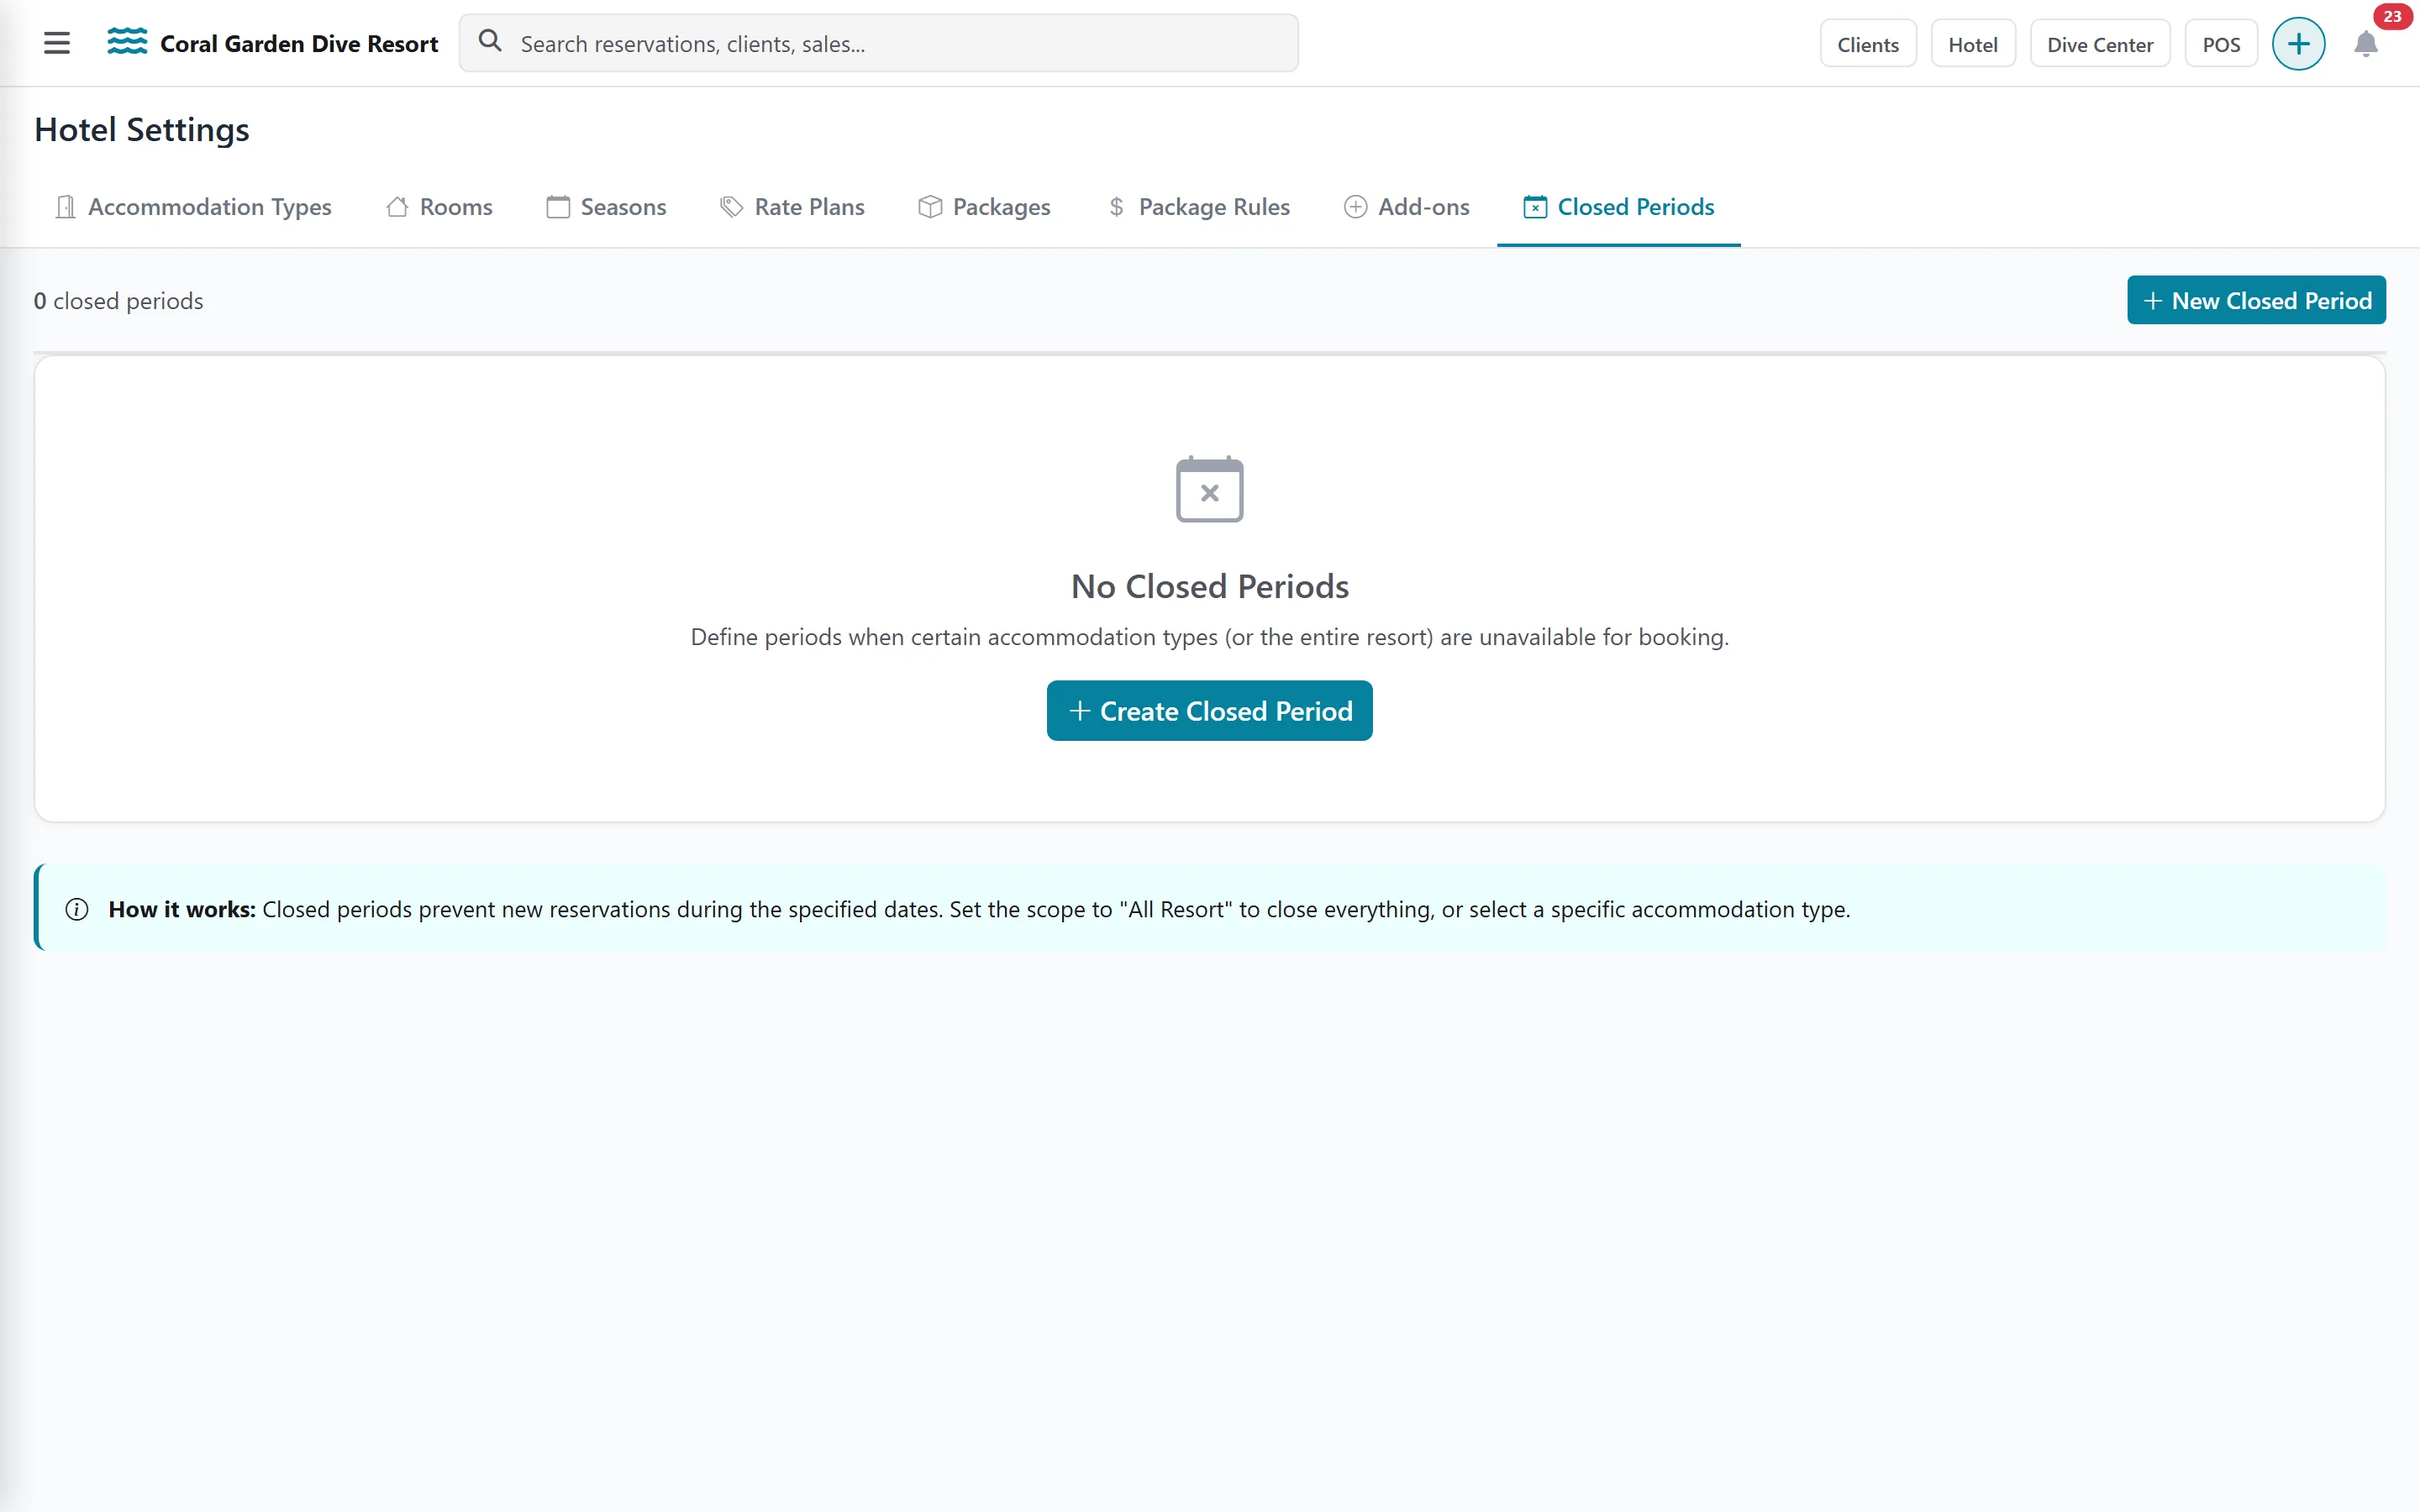Select the Rate Plans tab

(x=792, y=207)
